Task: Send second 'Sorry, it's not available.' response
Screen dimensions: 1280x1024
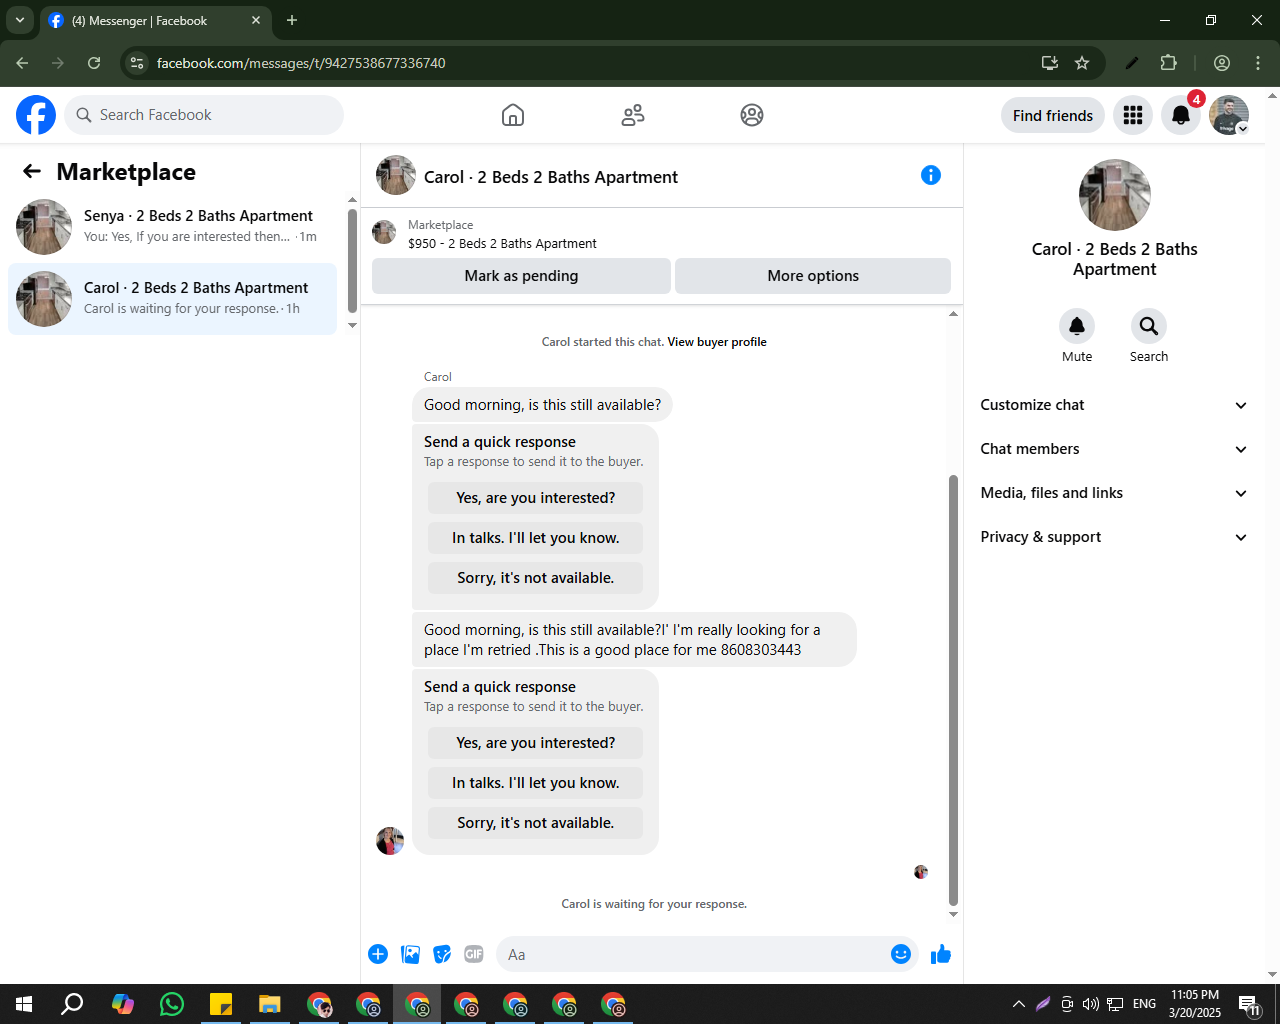Action: coord(535,823)
